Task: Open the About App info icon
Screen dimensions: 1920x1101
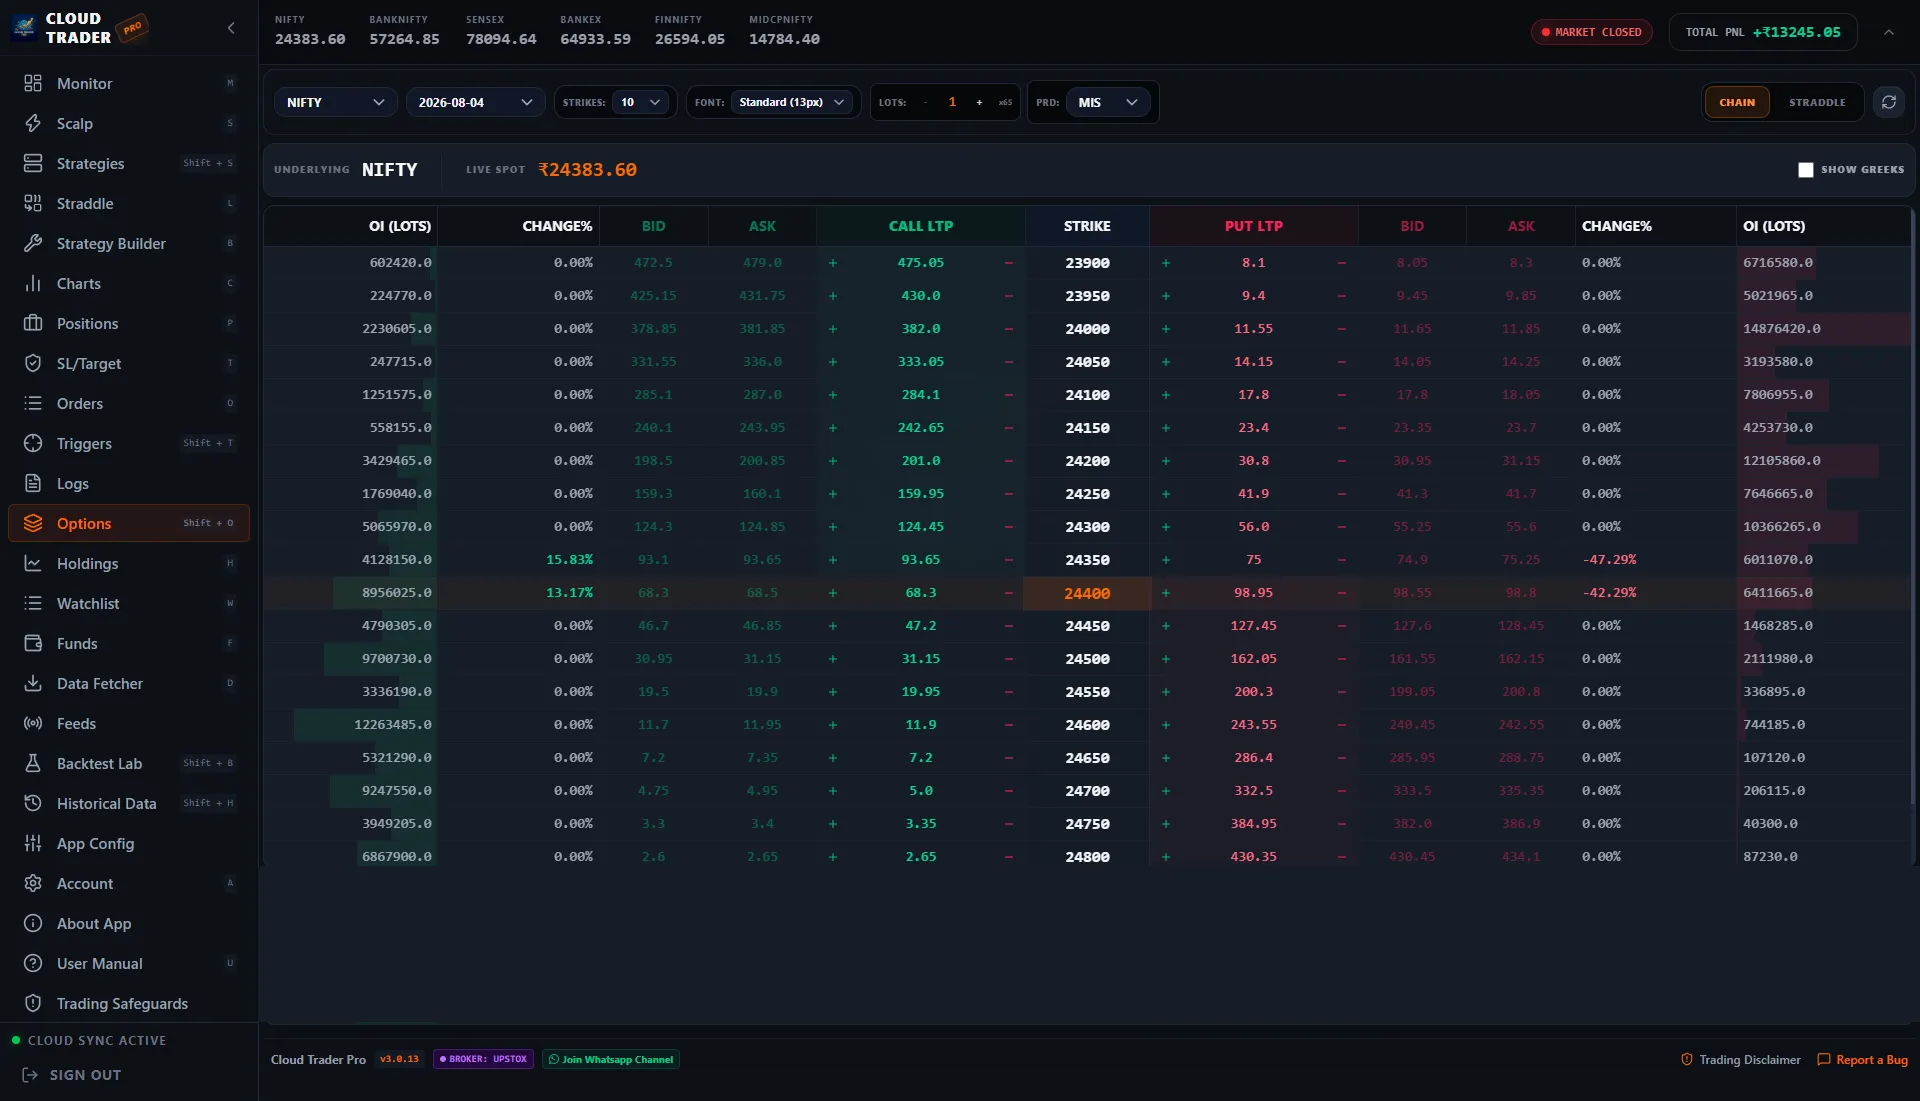Action: (x=33, y=923)
